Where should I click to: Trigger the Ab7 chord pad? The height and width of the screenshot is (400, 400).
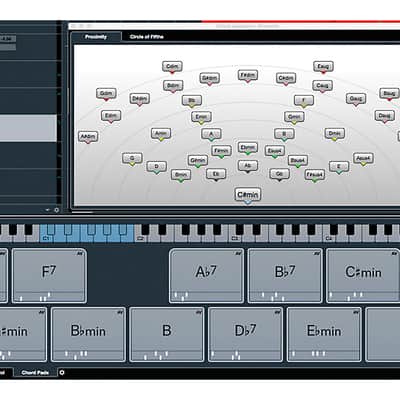click(206, 276)
